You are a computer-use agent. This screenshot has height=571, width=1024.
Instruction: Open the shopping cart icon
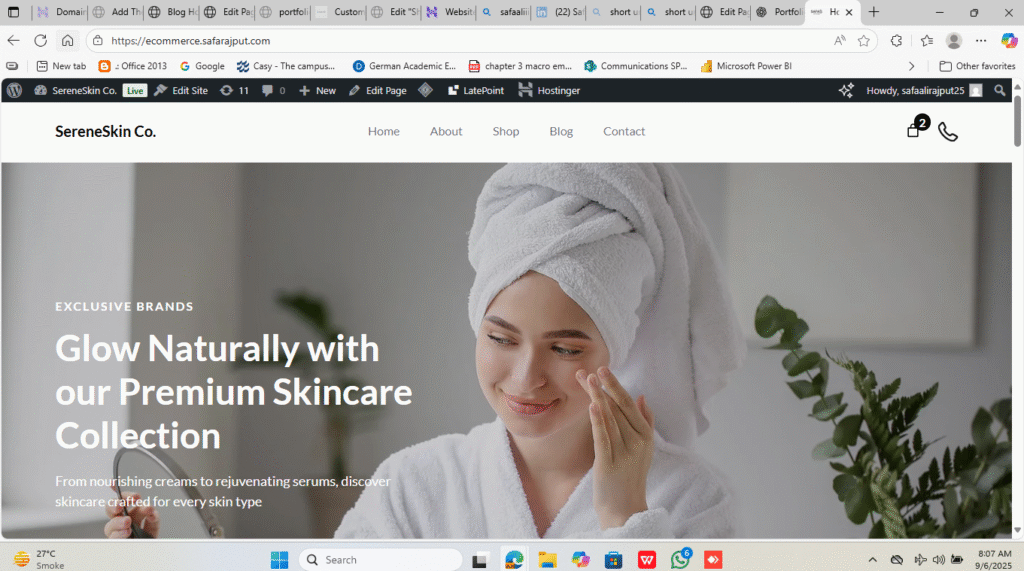[x=914, y=130]
